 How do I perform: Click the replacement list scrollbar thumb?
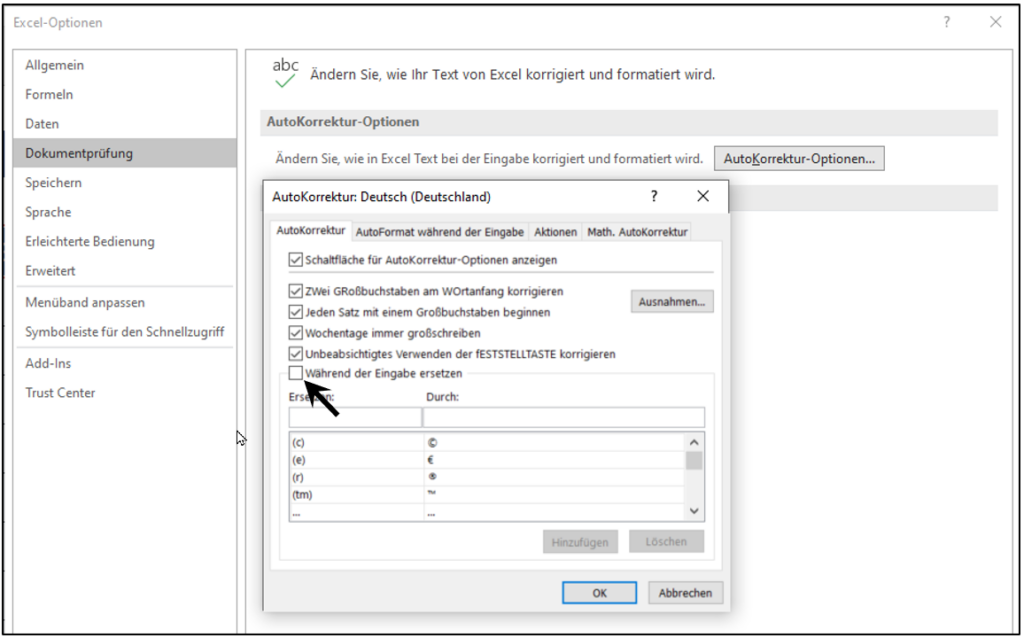[x=694, y=460]
